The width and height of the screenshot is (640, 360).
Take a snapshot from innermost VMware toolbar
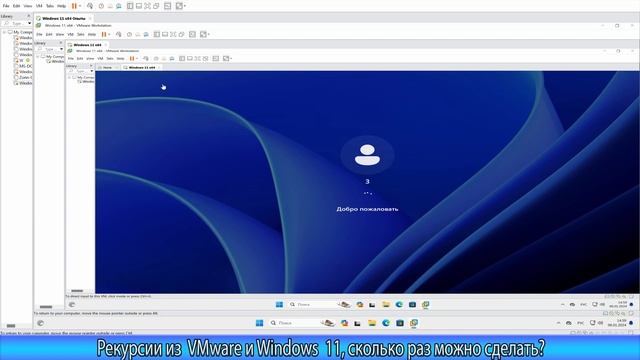click(156, 59)
